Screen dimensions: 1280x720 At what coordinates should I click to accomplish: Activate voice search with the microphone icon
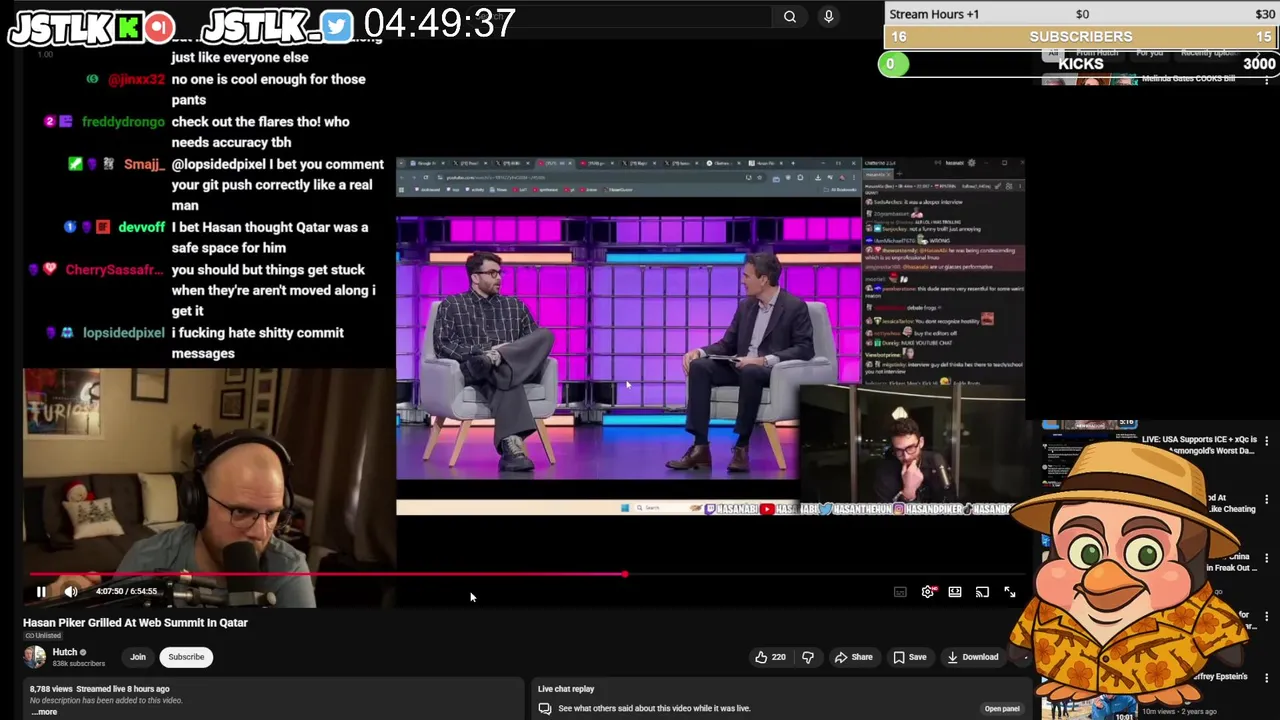[x=828, y=16]
